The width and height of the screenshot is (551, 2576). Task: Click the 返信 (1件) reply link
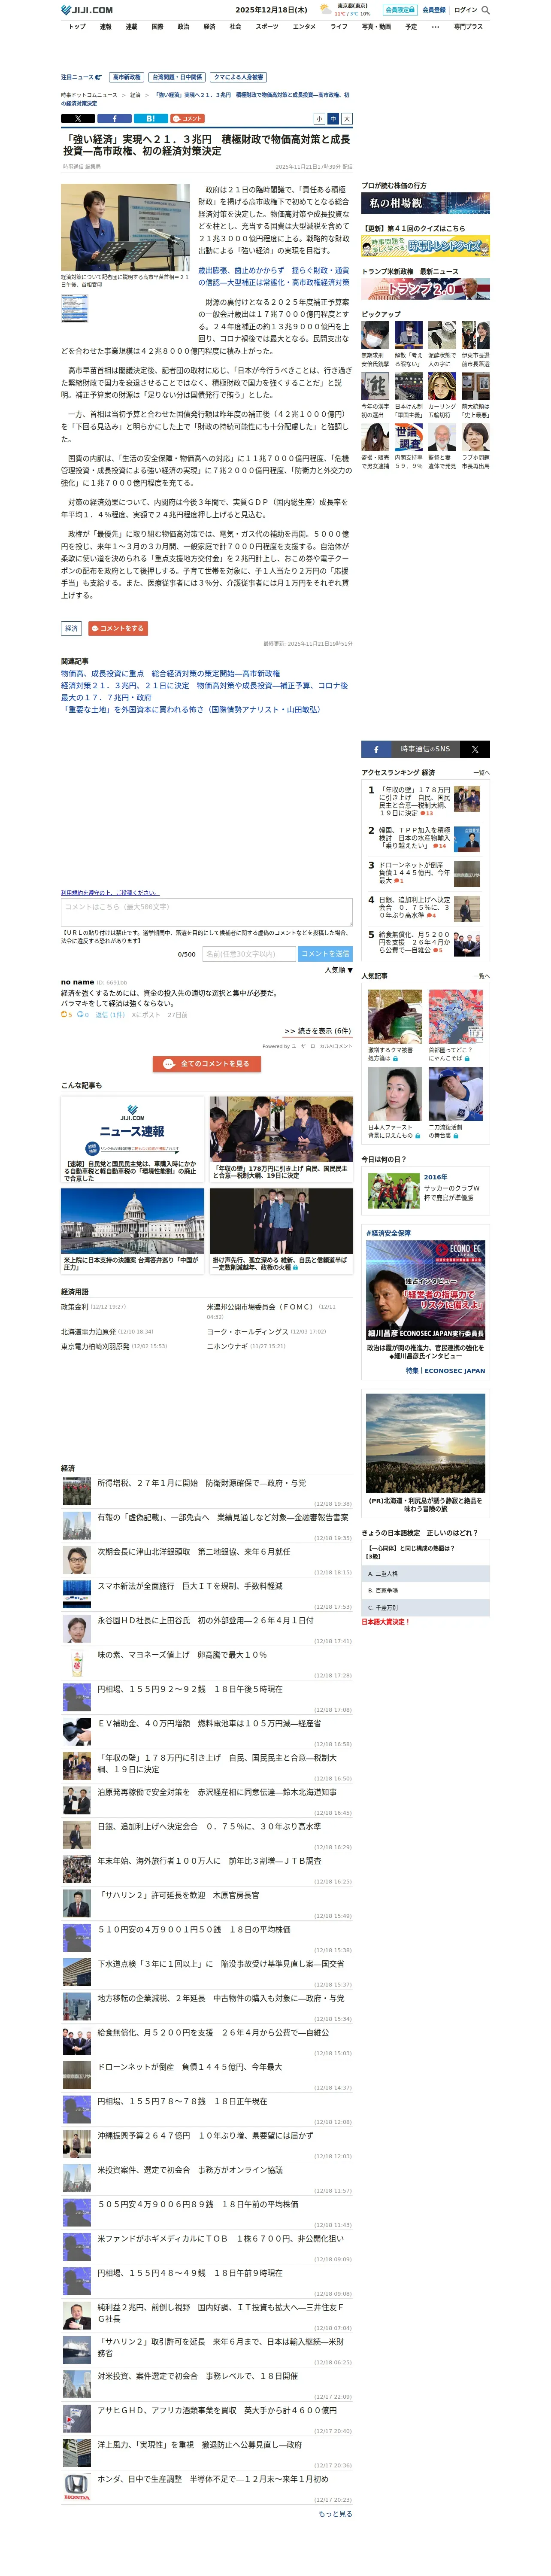pos(110,1015)
